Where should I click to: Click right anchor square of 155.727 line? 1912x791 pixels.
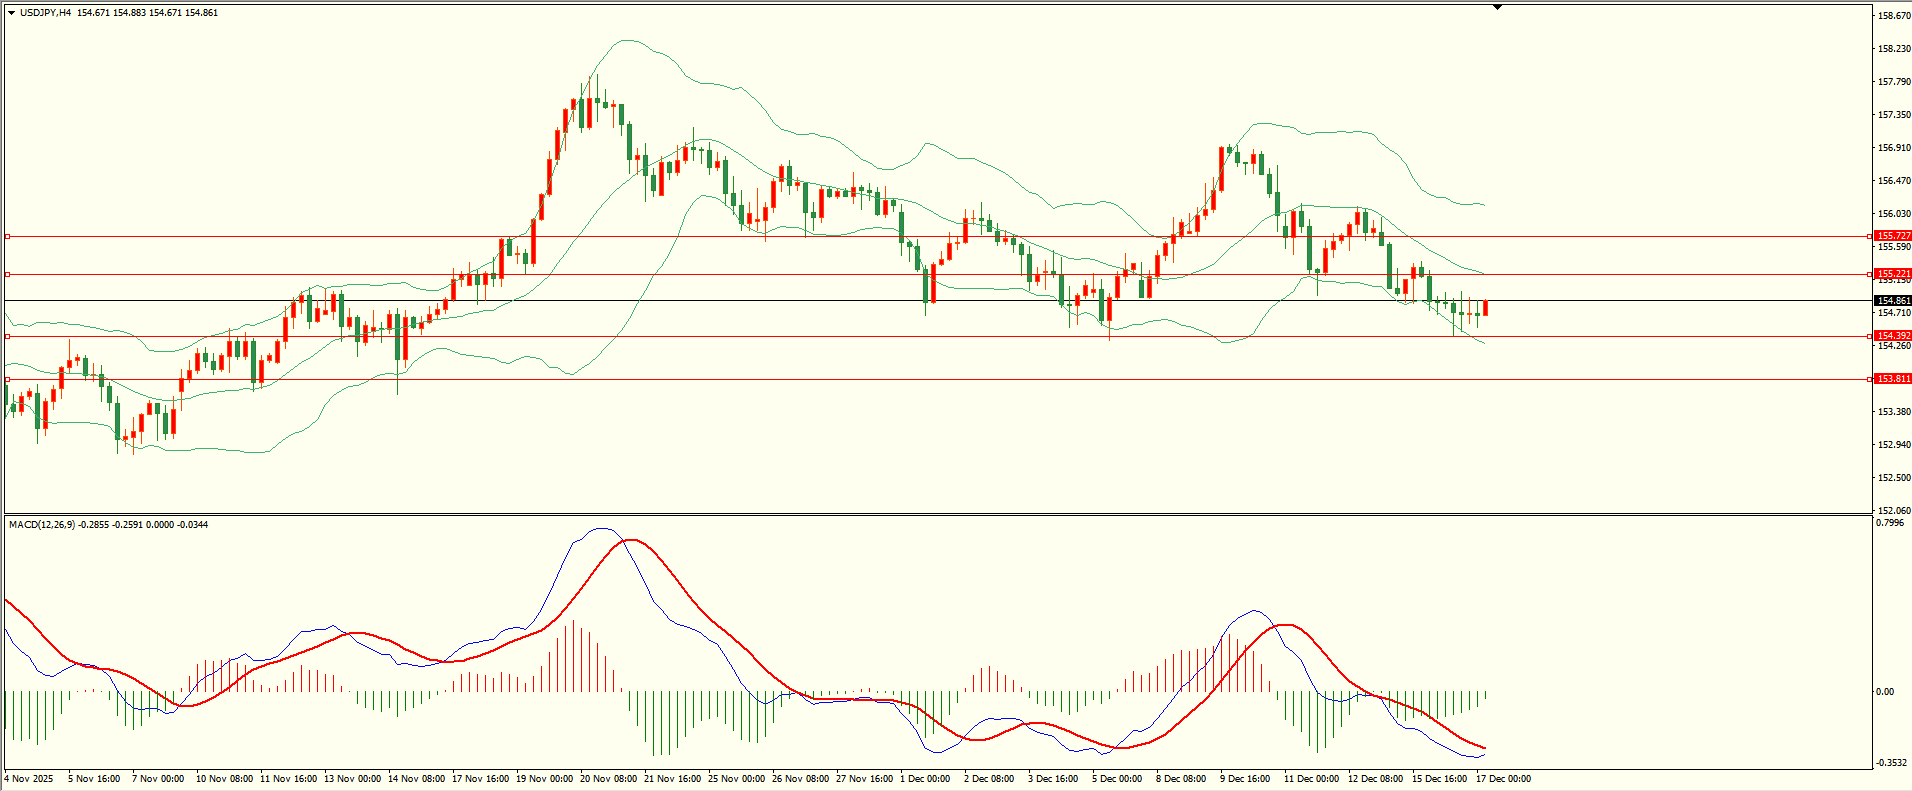(1870, 237)
